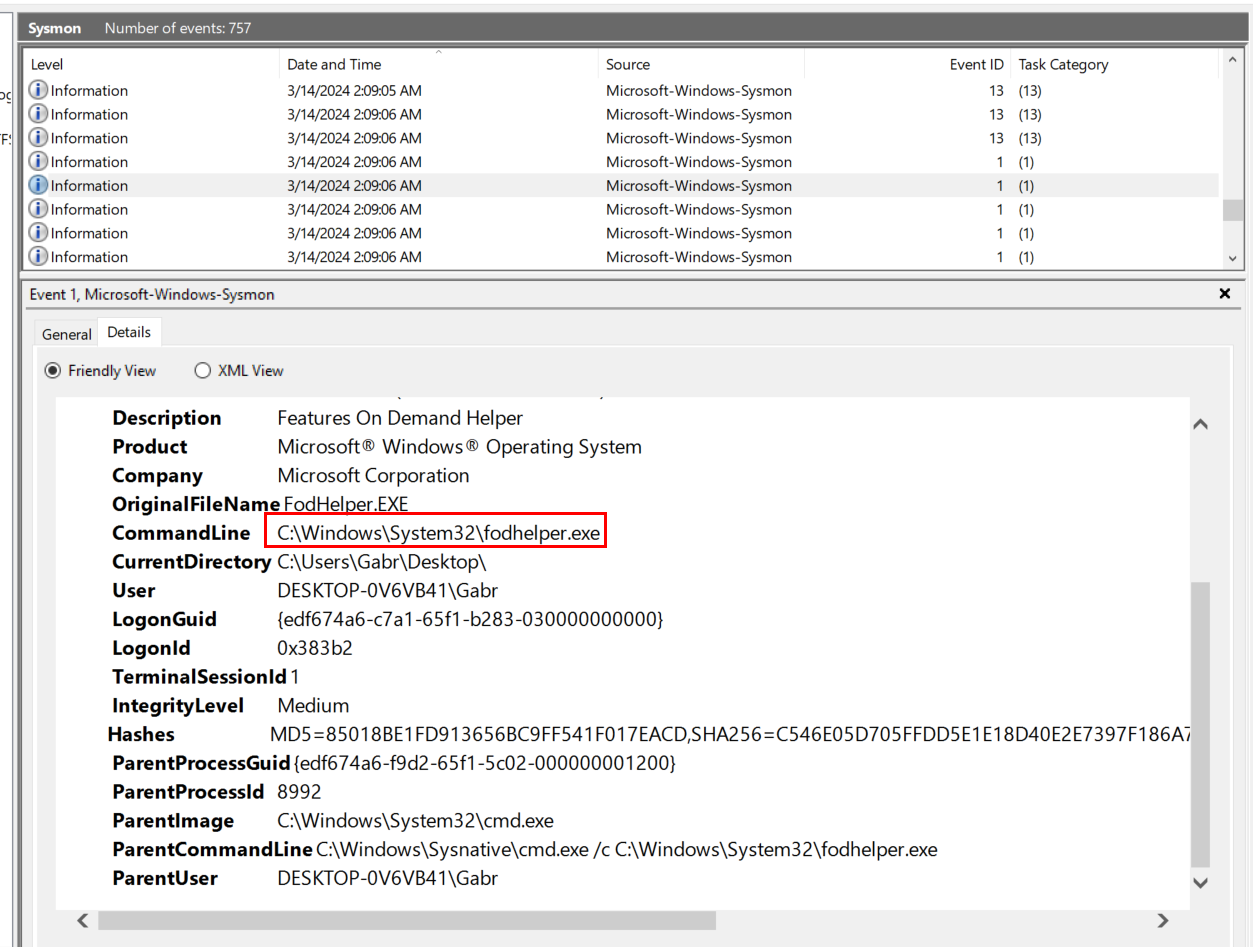The width and height of the screenshot is (1253, 947).
Task: Sort events by the Event ID column header
Action: pos(975,65)
